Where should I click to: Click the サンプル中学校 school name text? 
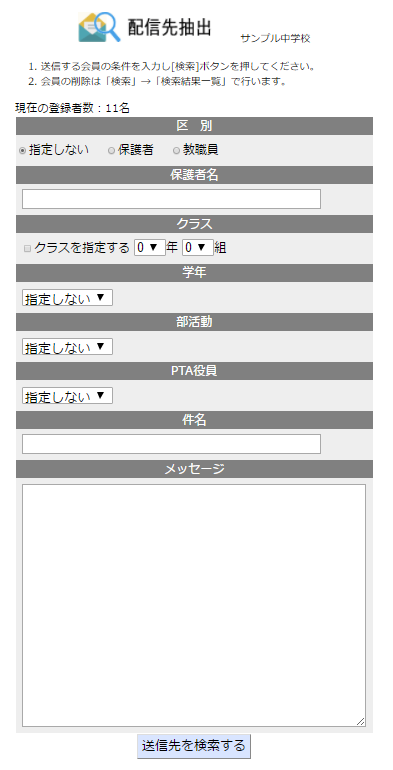276,39
